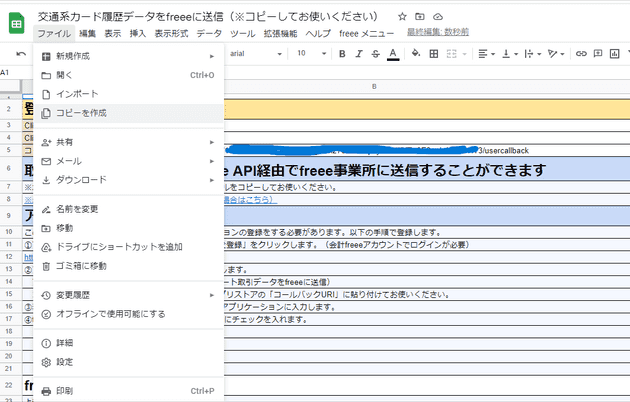
Task: Expand the merge cells dropdown arrow
Action: (x=464, y=54)
